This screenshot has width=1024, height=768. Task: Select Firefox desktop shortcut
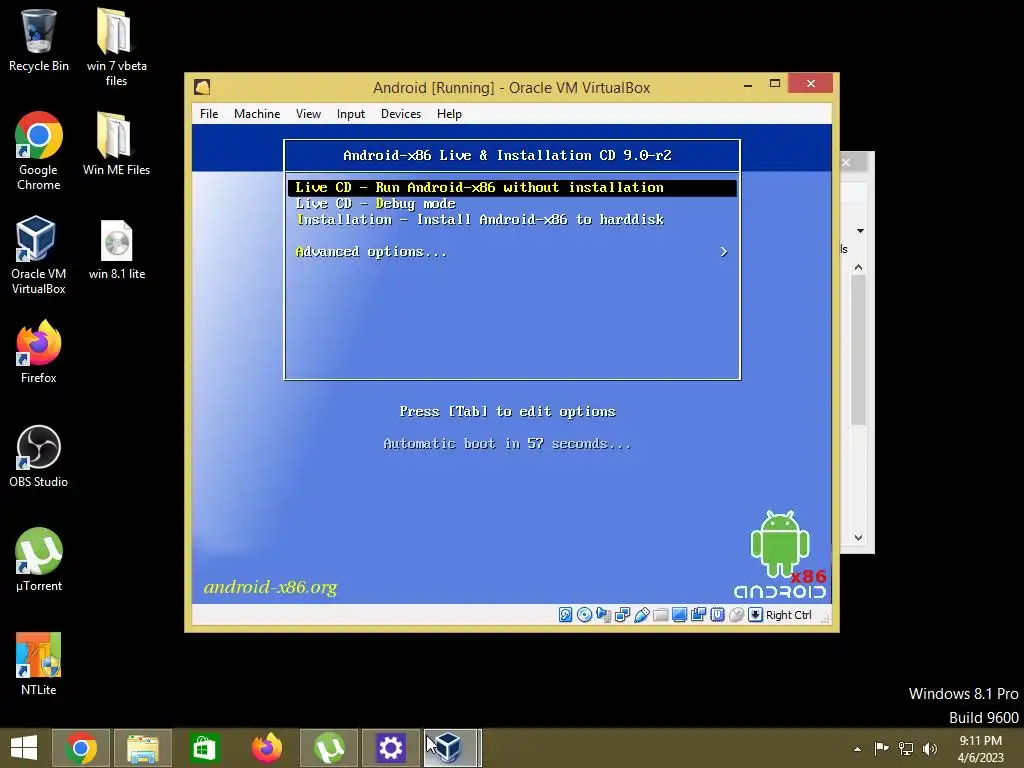[x=39, y=352]
